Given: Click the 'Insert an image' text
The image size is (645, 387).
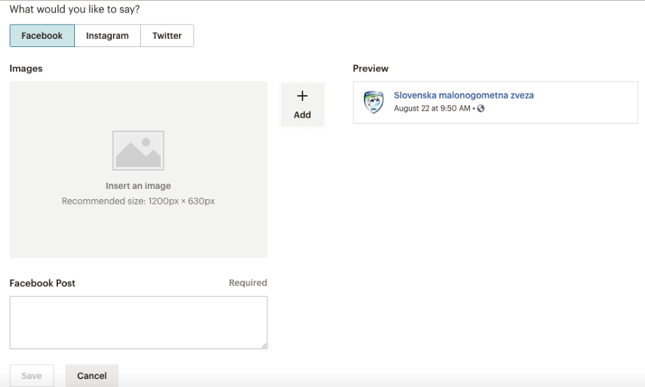Looking at the screenshot, I should click(138, 185).
